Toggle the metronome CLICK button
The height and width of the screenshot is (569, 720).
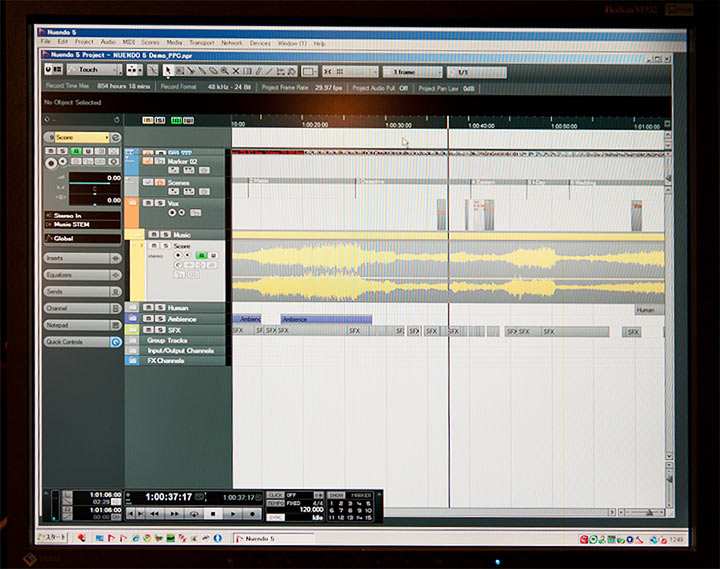pos(276,495)
